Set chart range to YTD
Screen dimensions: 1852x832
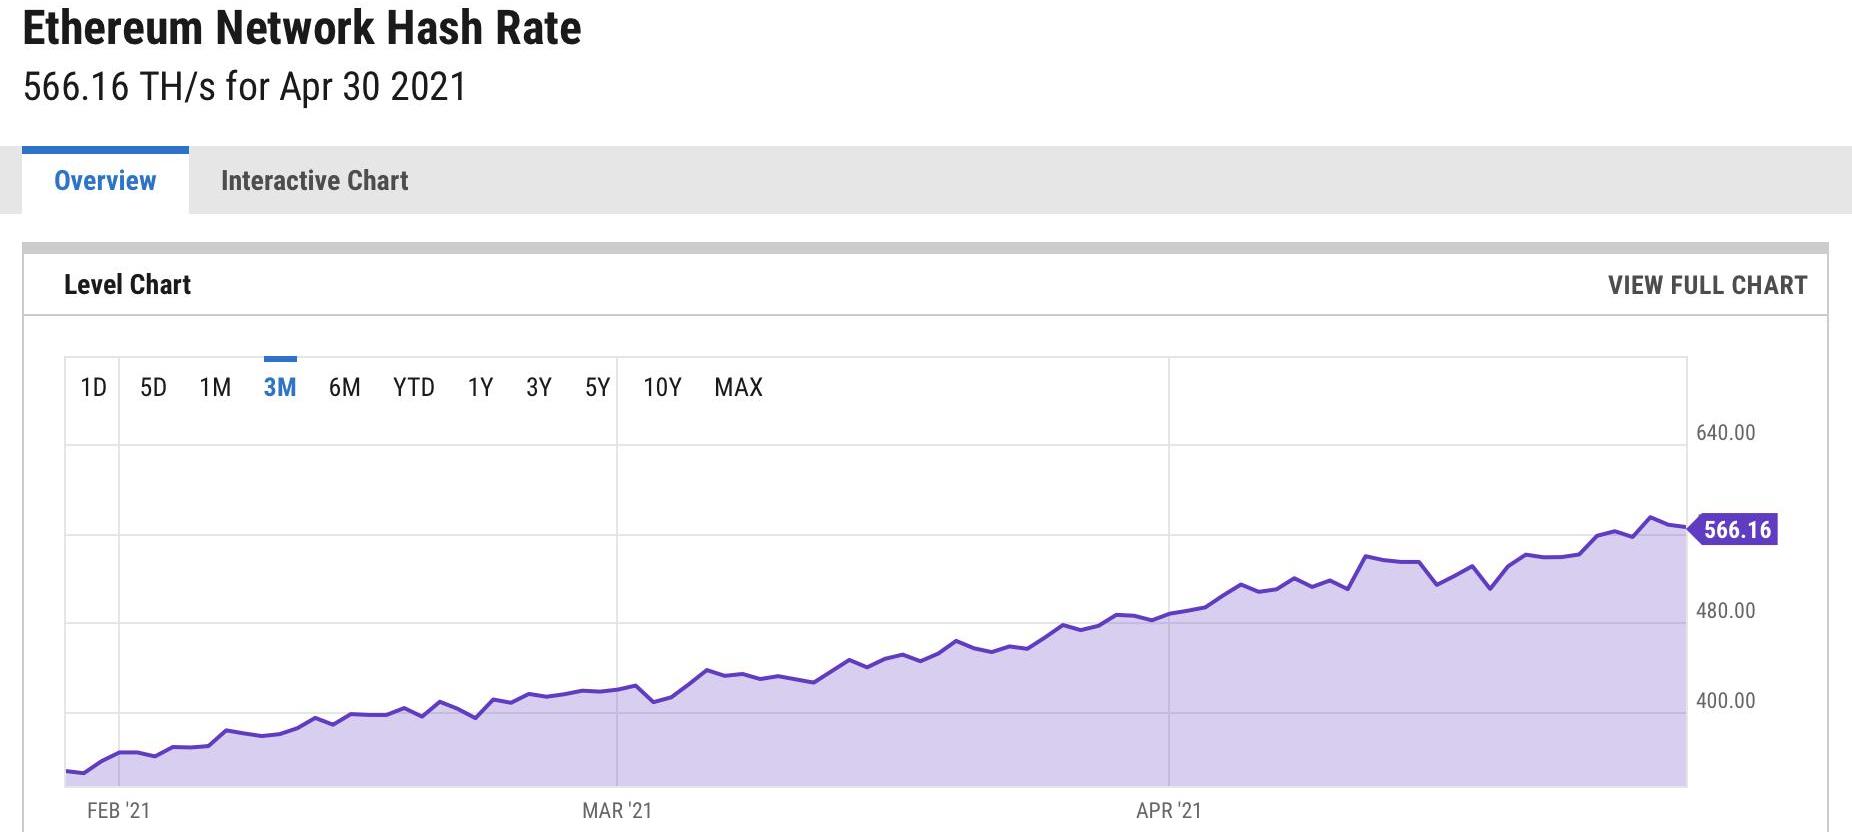pos(413,387)
